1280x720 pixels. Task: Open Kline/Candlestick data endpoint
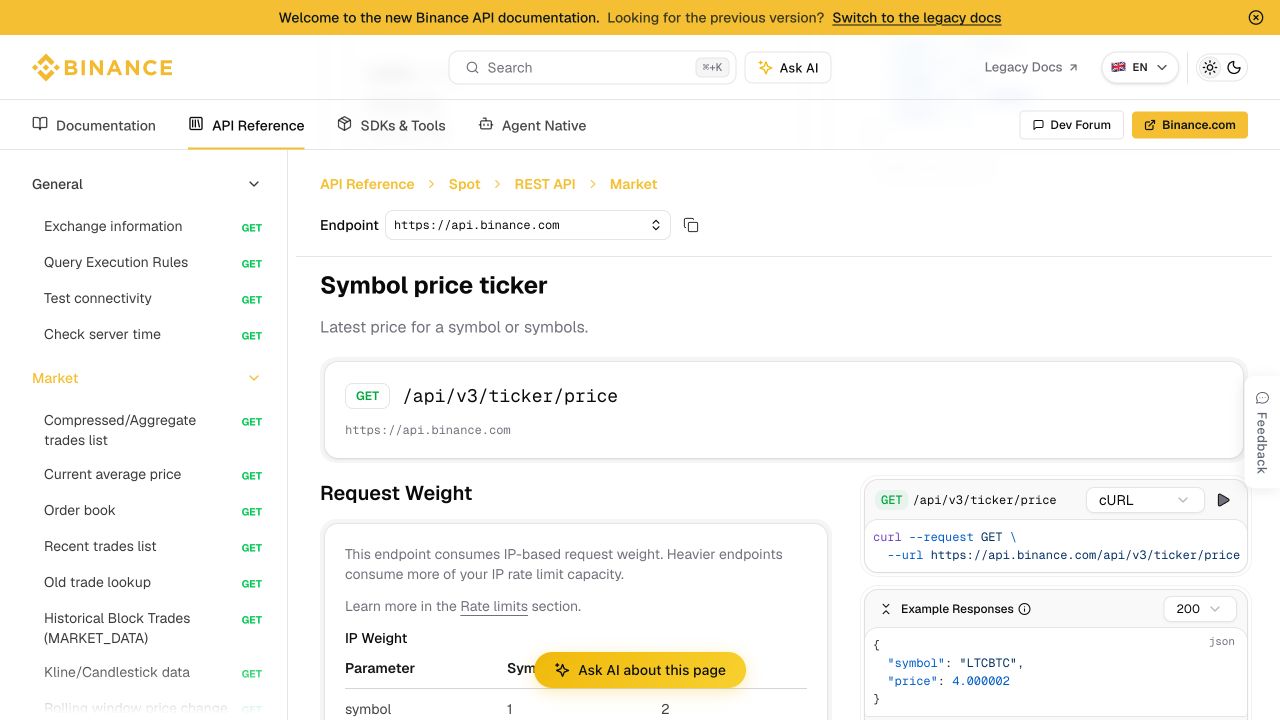point(153,673)
